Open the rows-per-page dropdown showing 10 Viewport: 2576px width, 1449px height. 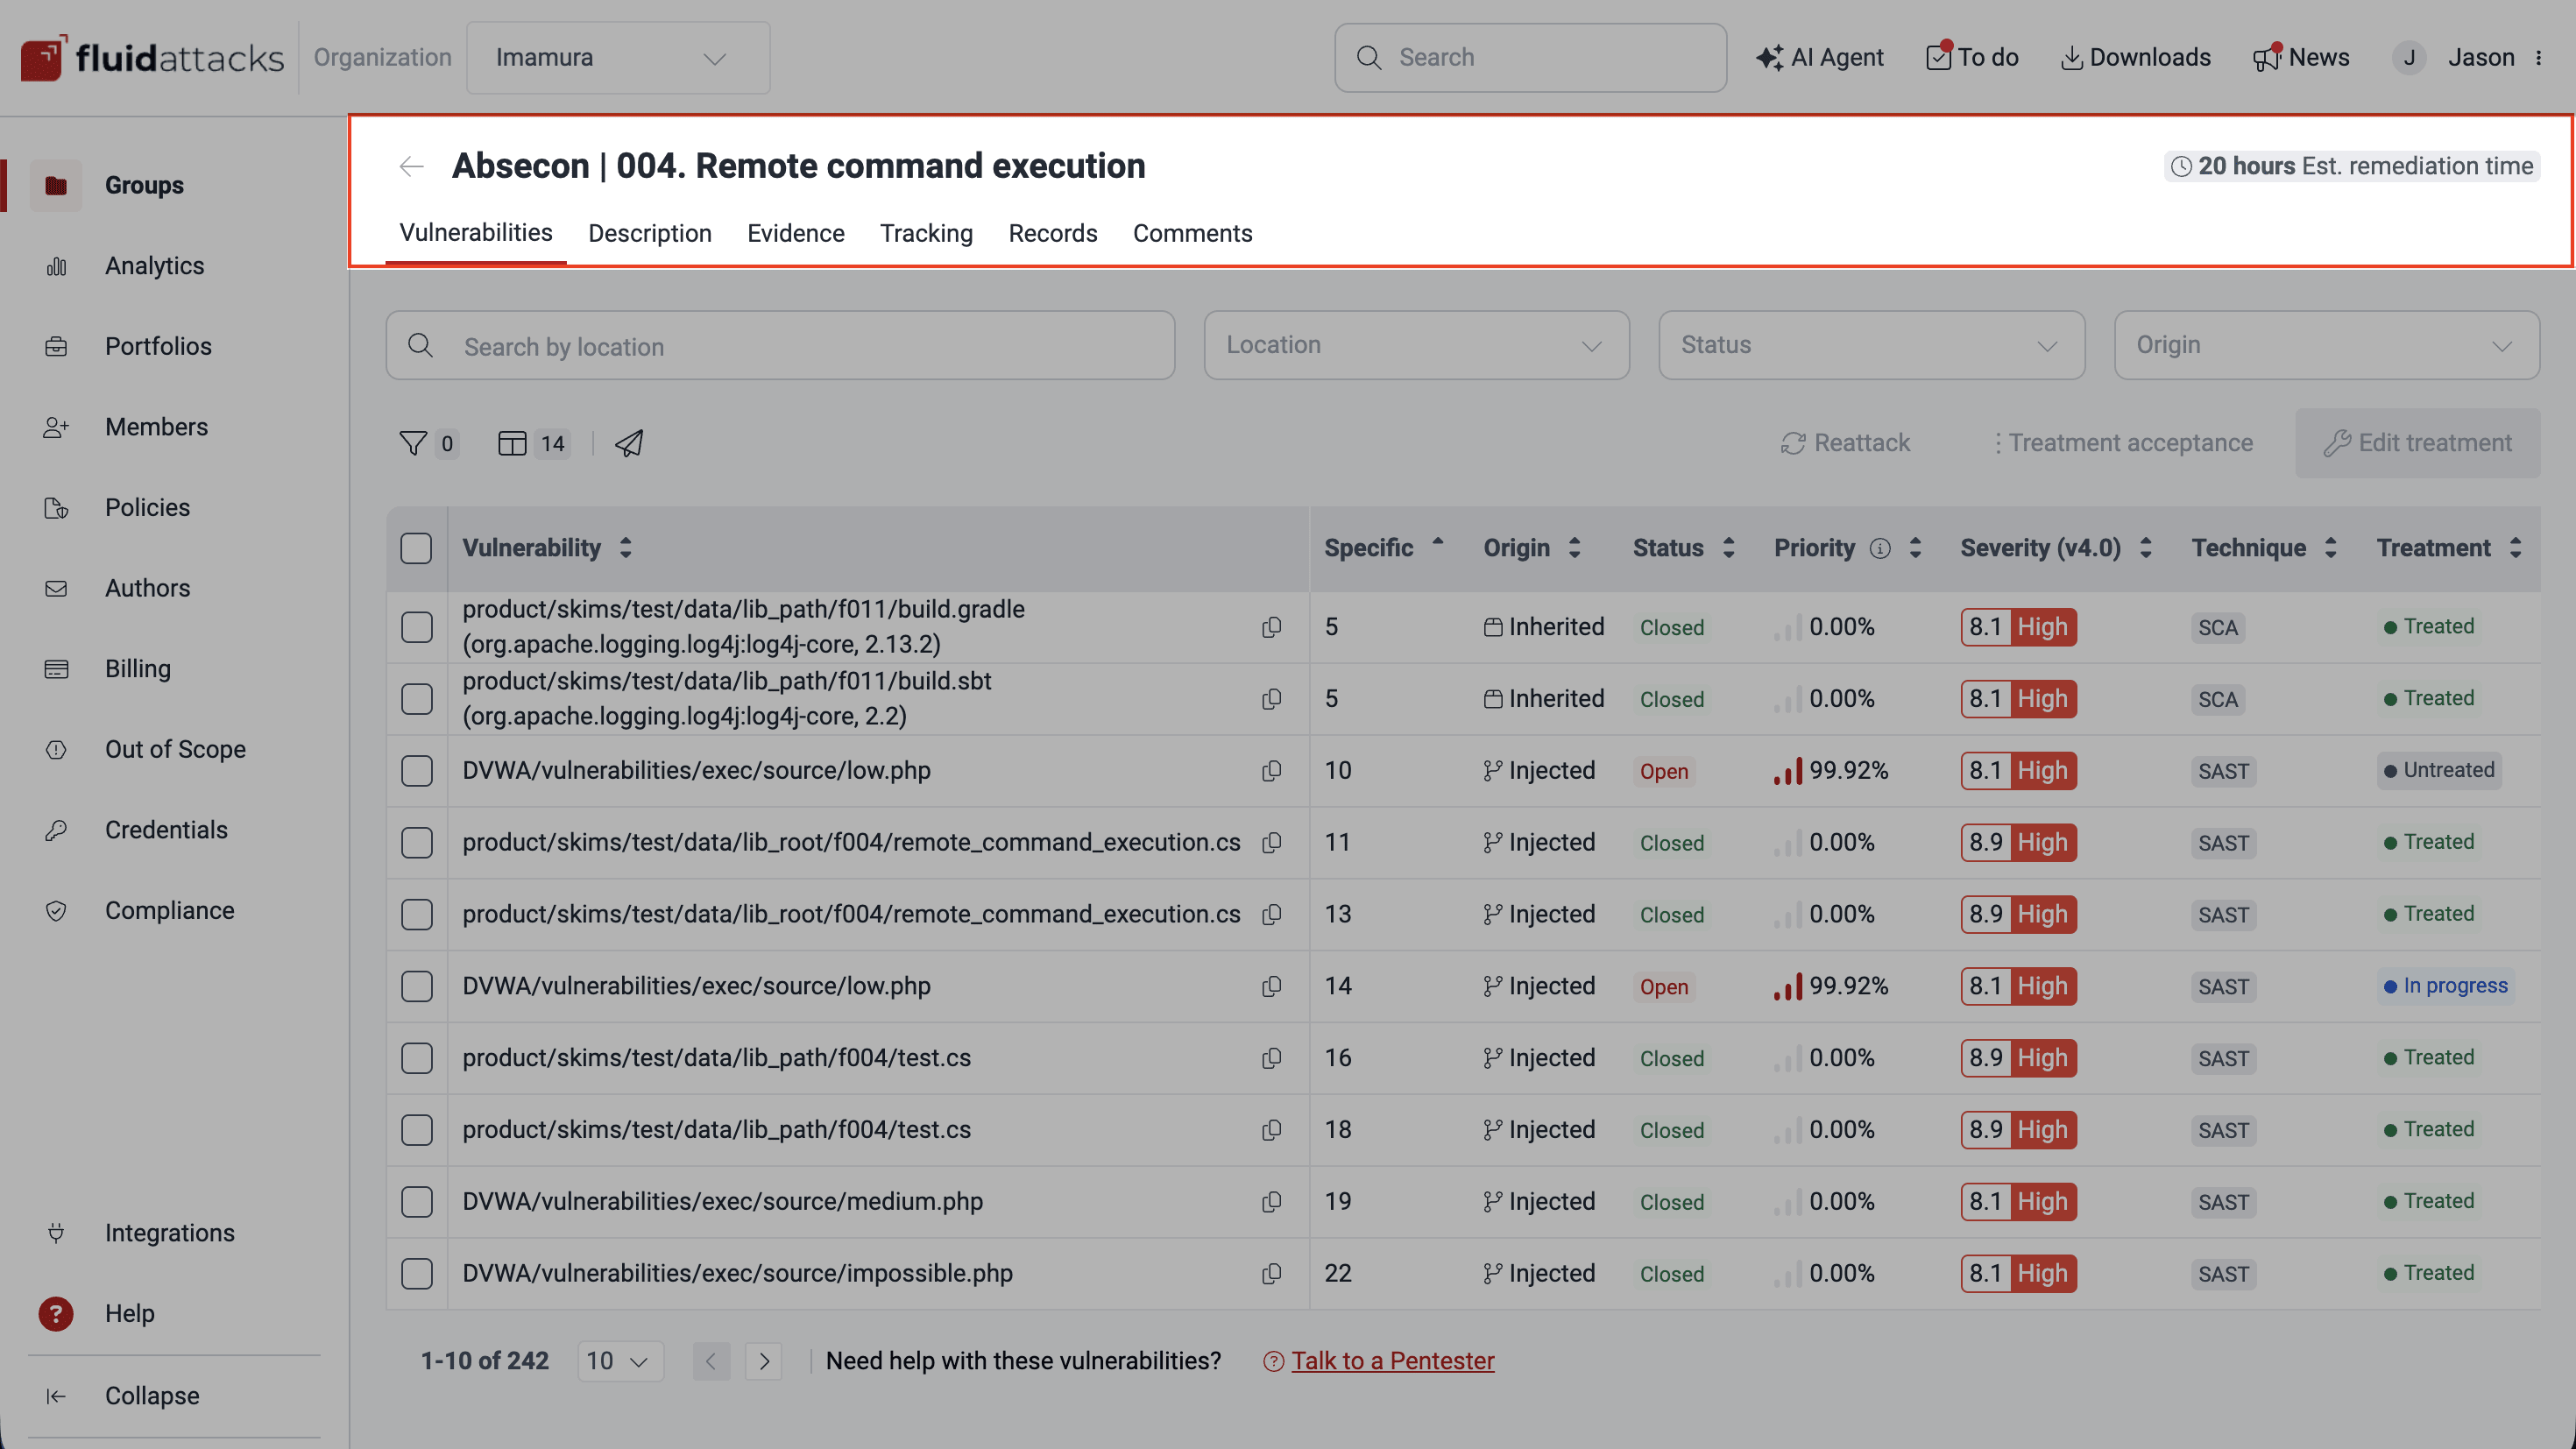click(620, 1360)
